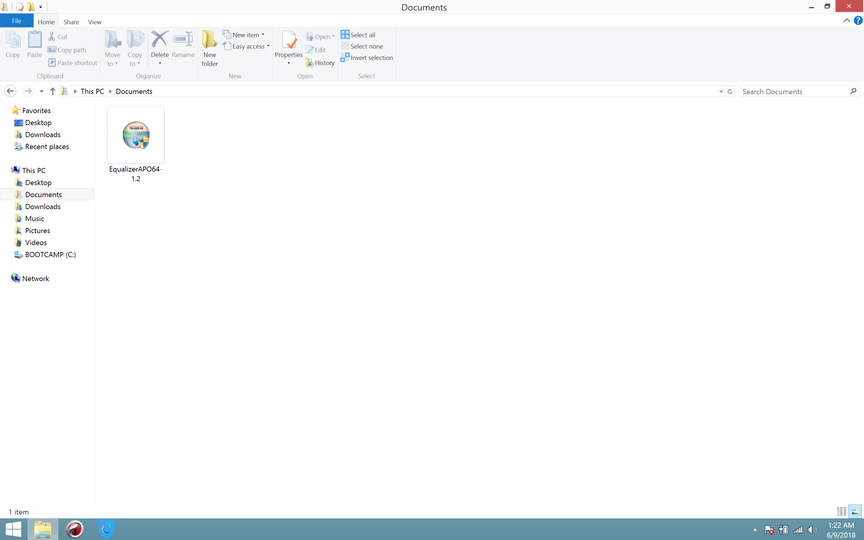
Task: Click Select none
Action: coord(362,46)
